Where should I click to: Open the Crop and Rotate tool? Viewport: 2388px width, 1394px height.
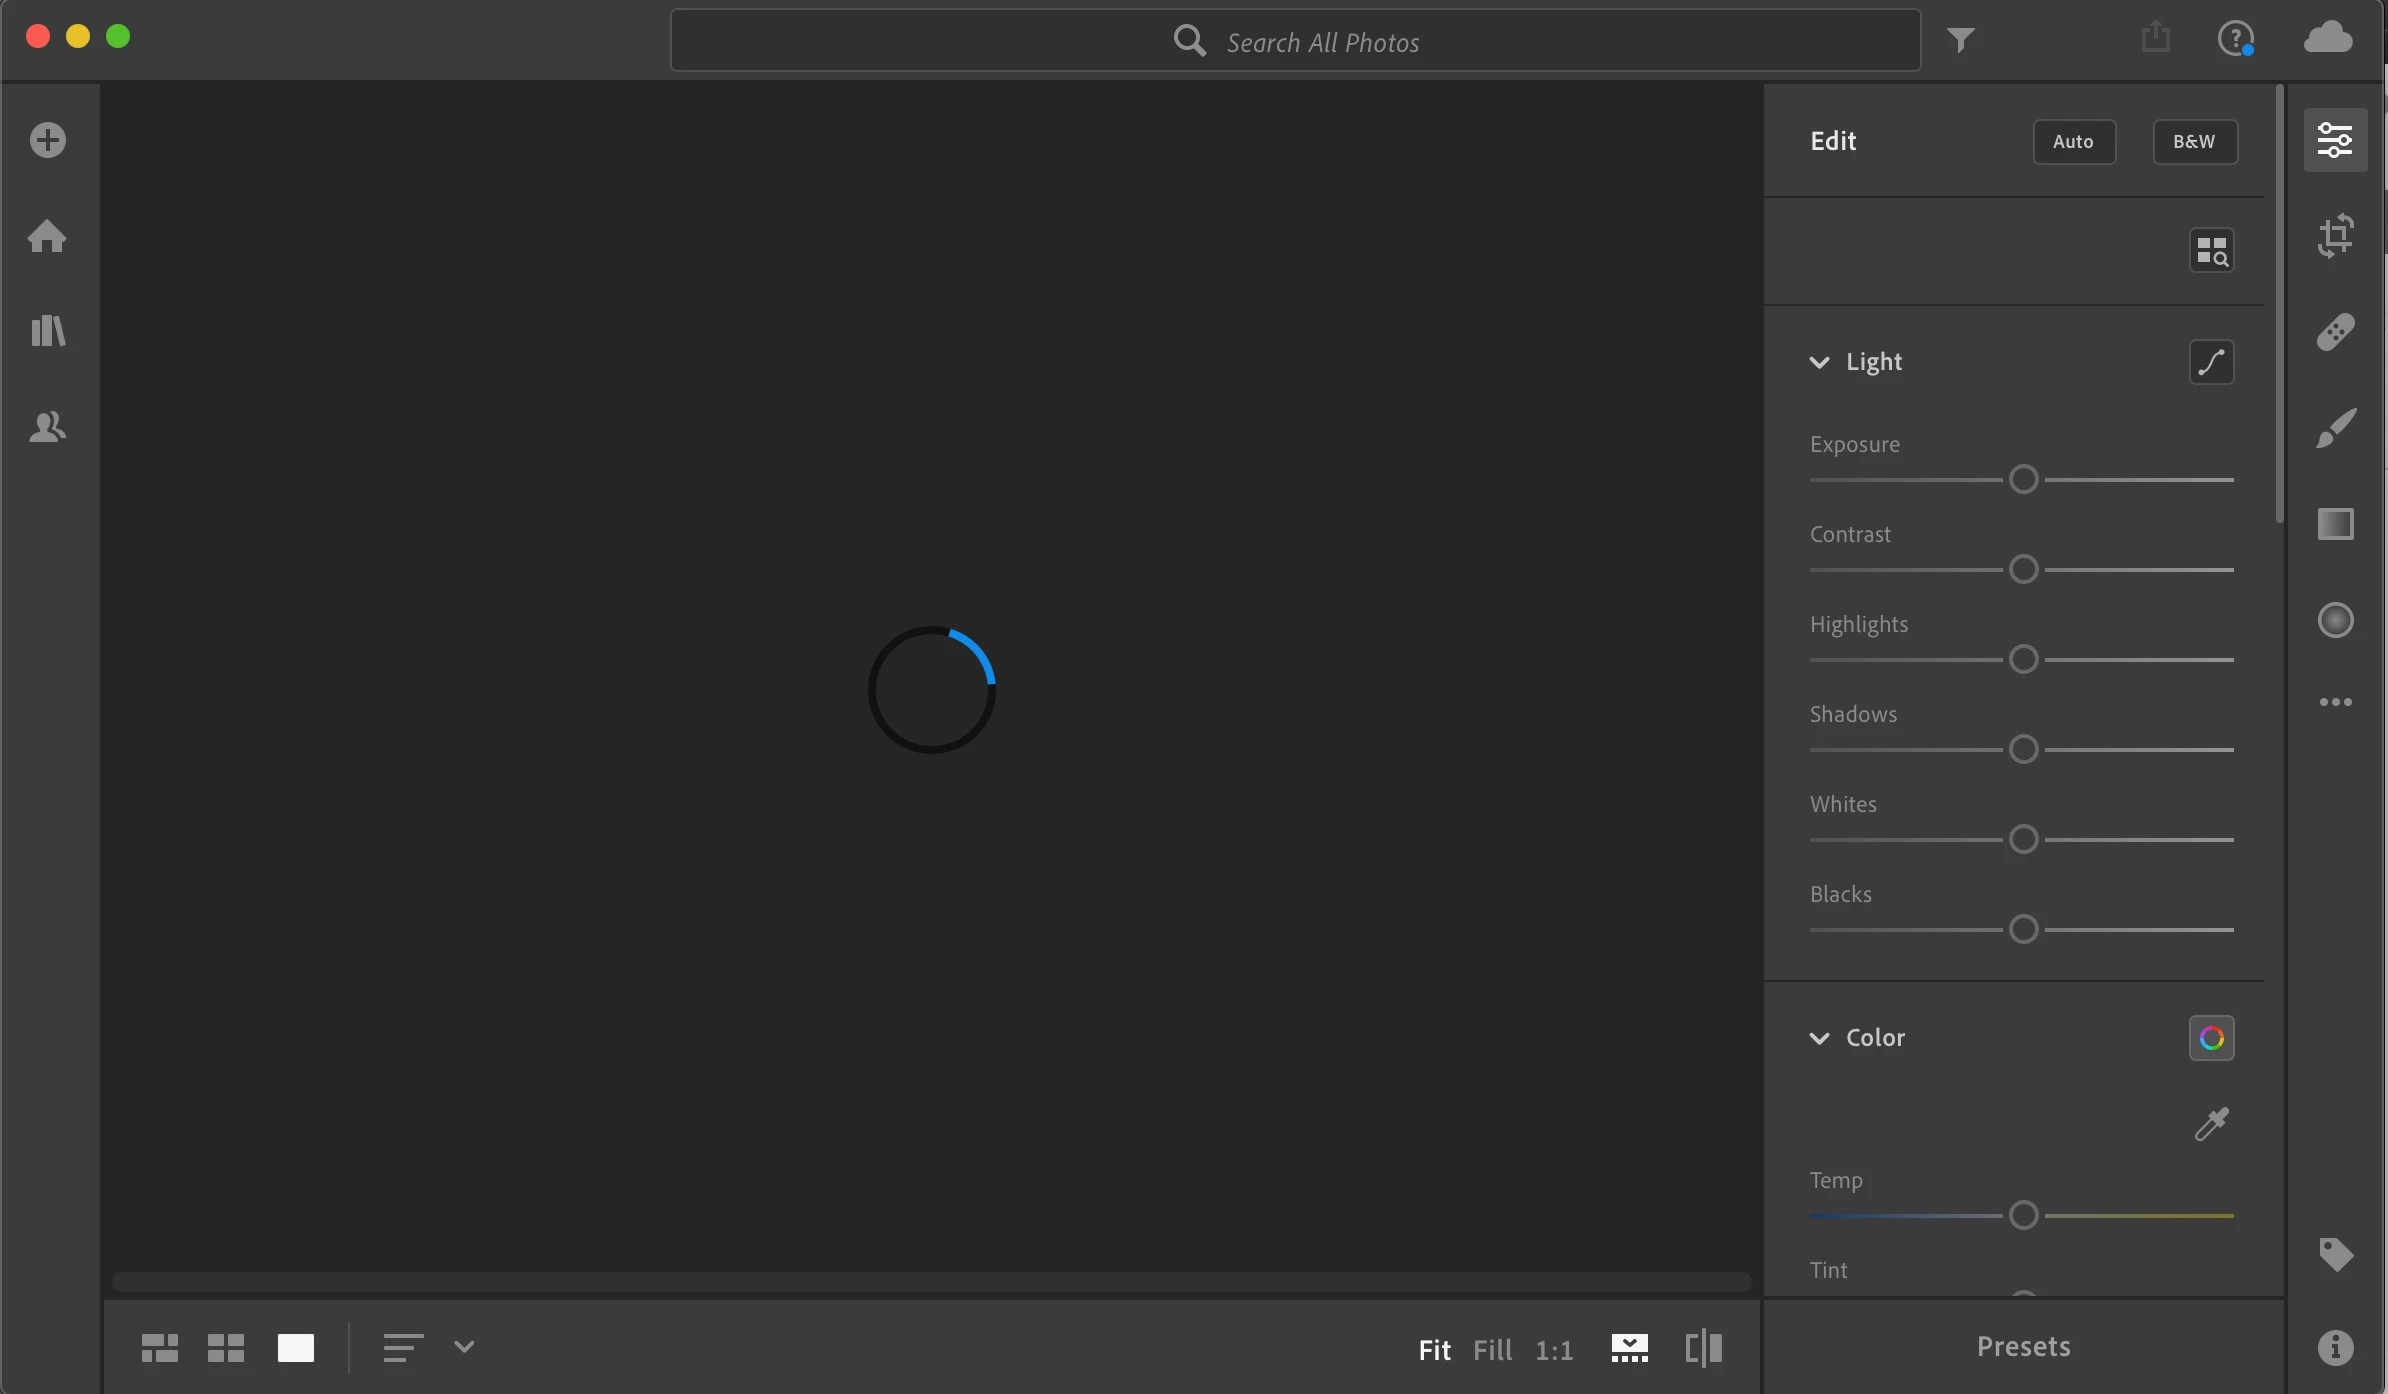(2335, 236)
